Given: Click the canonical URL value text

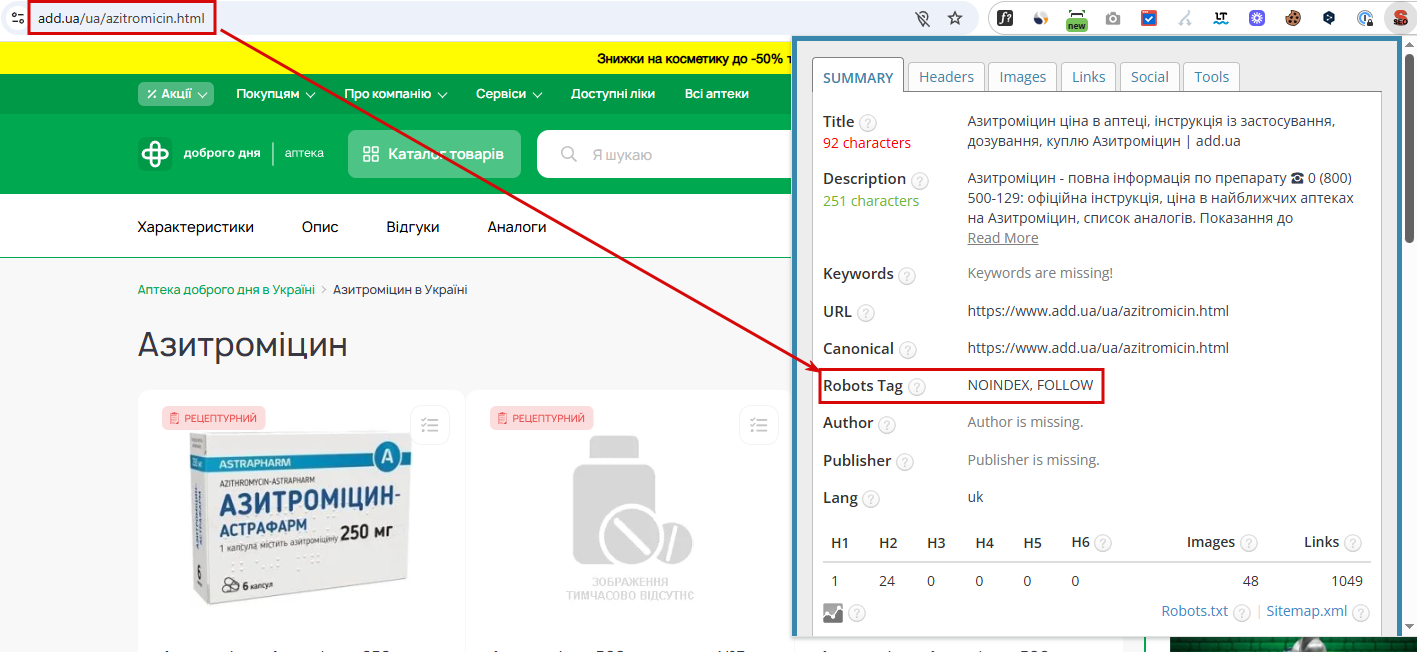Looking at the screenshot, I should click(x=1098, y=348).
